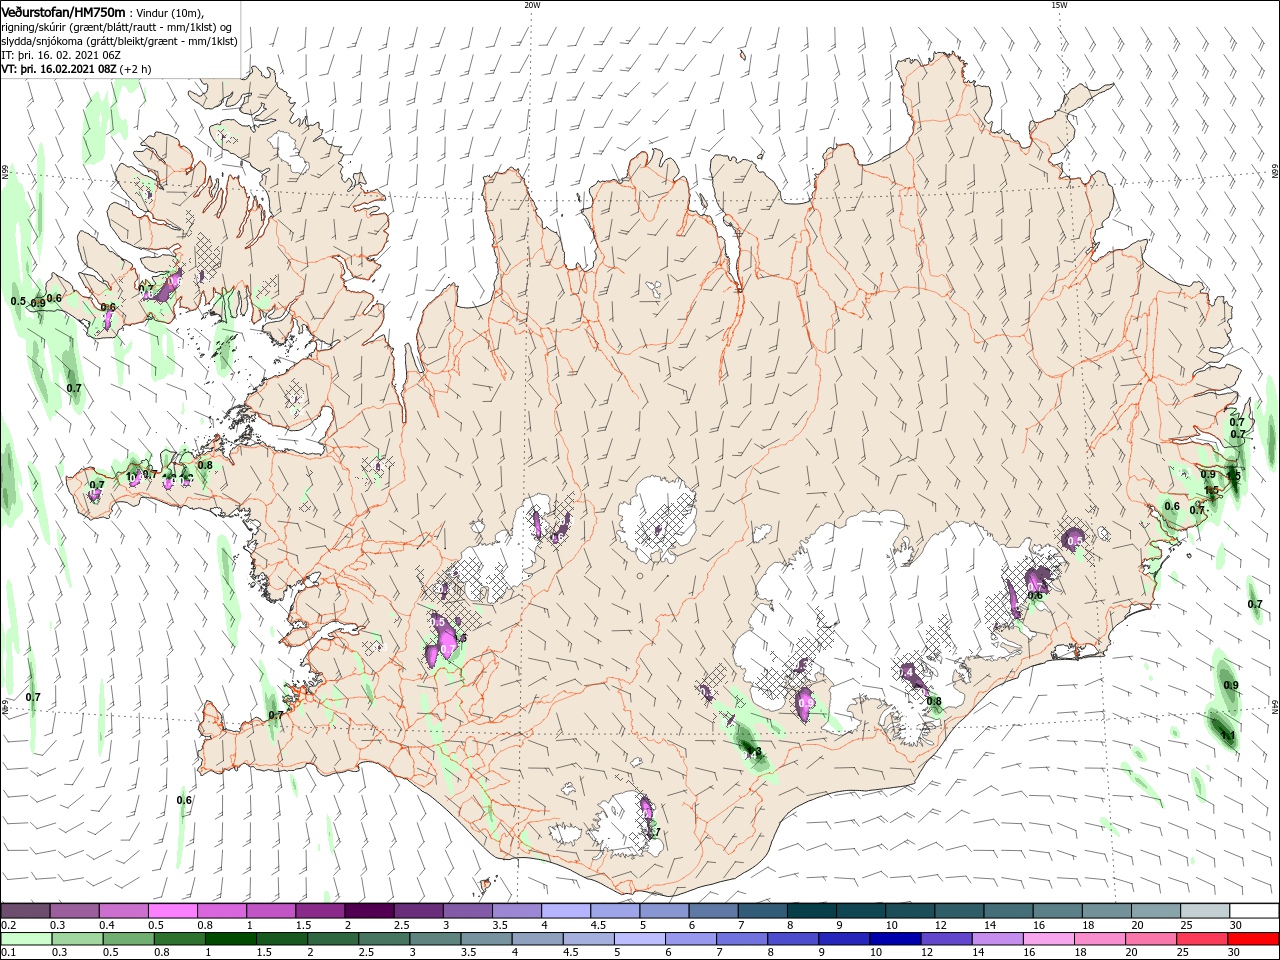Select upper scale swatch labeled 0.4
Image resolution: width=1280 pixels, height=960 pixels.
click(x=123, y=911)
